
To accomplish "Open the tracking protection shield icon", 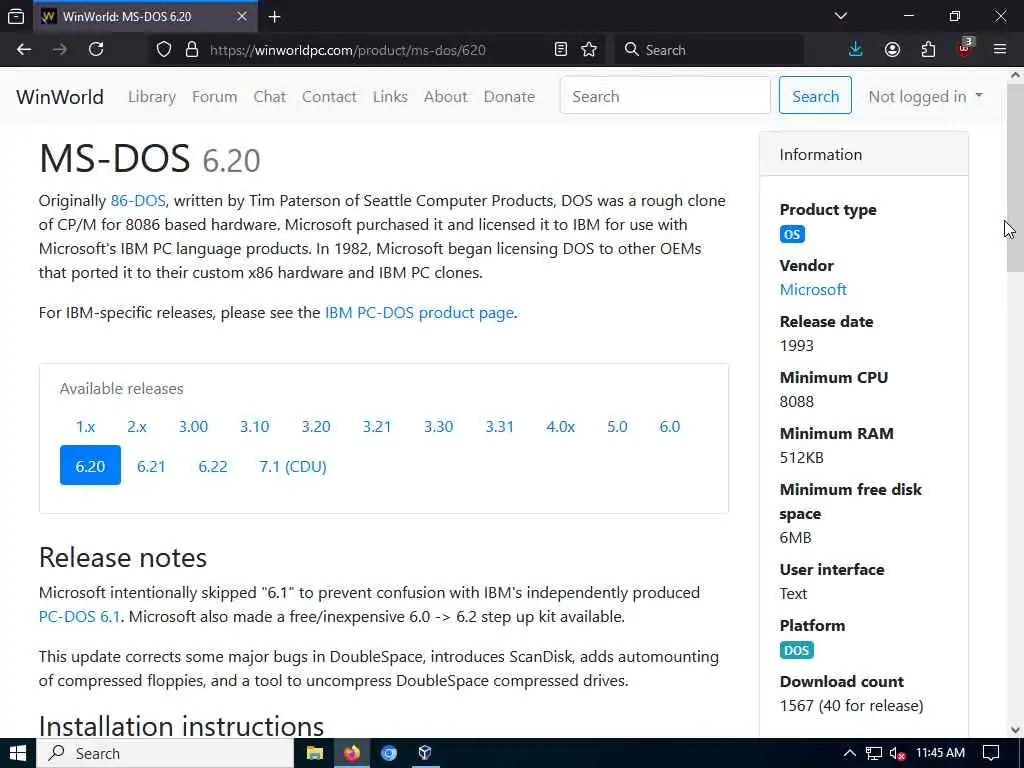I will coord(164,50).
